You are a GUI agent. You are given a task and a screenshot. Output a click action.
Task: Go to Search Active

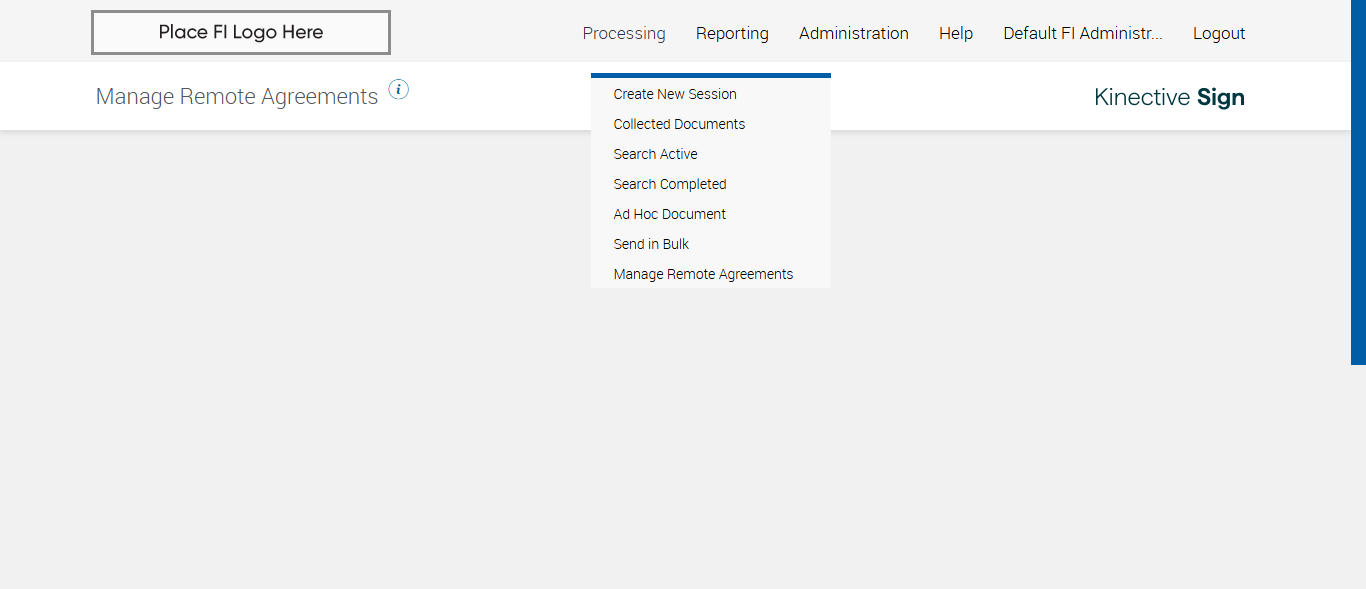(x=656, y=154)
